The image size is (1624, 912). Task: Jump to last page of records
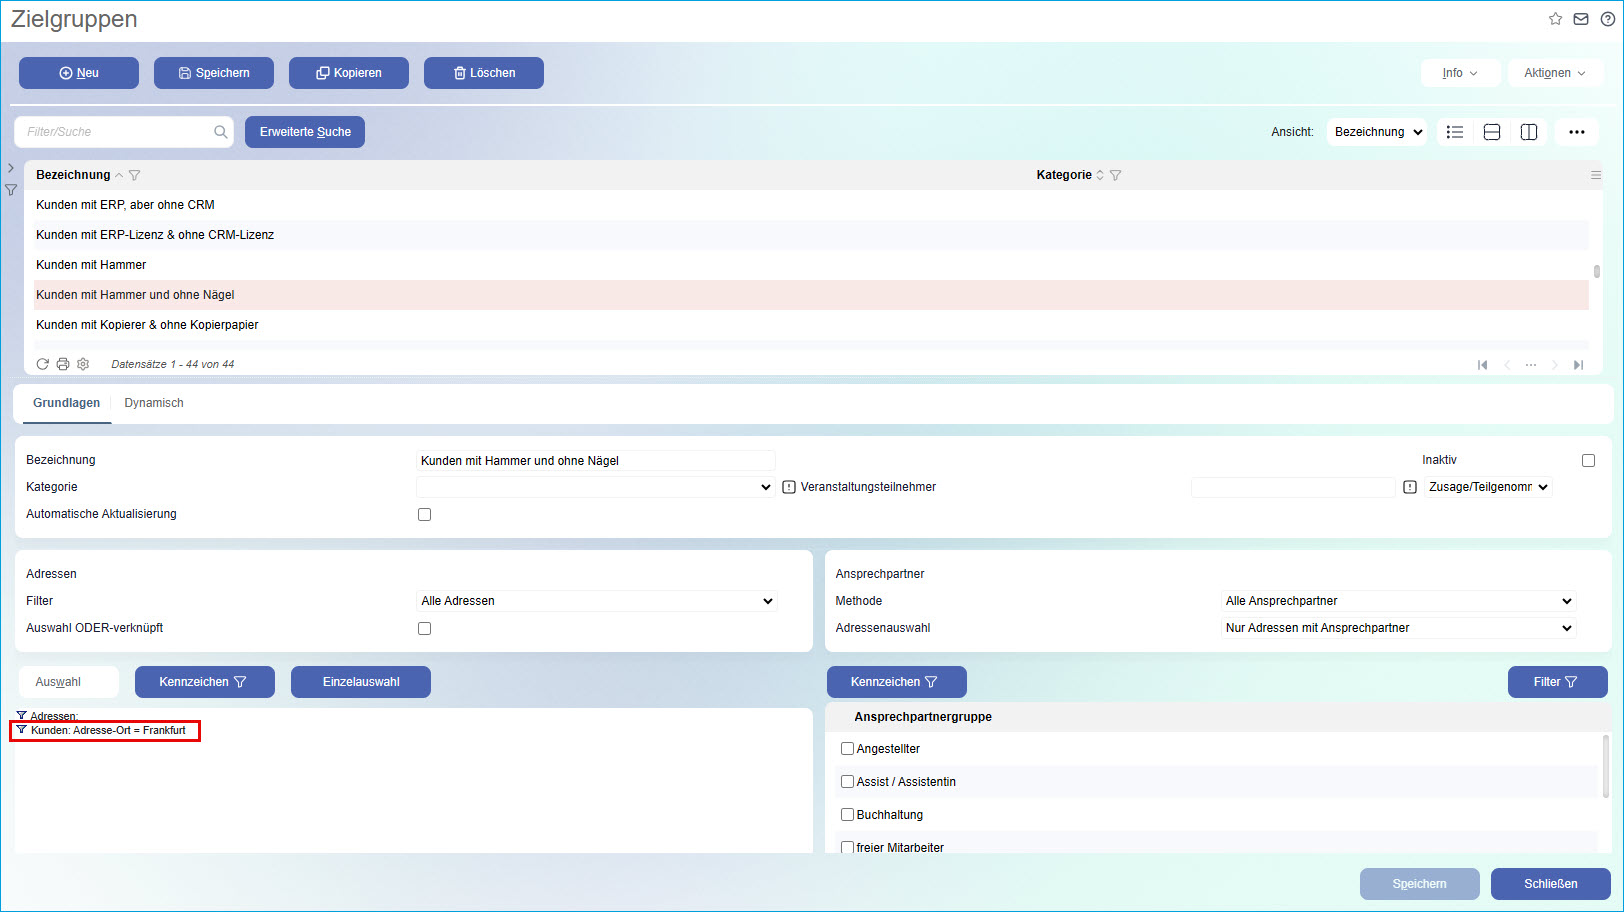pos(1578,365)
